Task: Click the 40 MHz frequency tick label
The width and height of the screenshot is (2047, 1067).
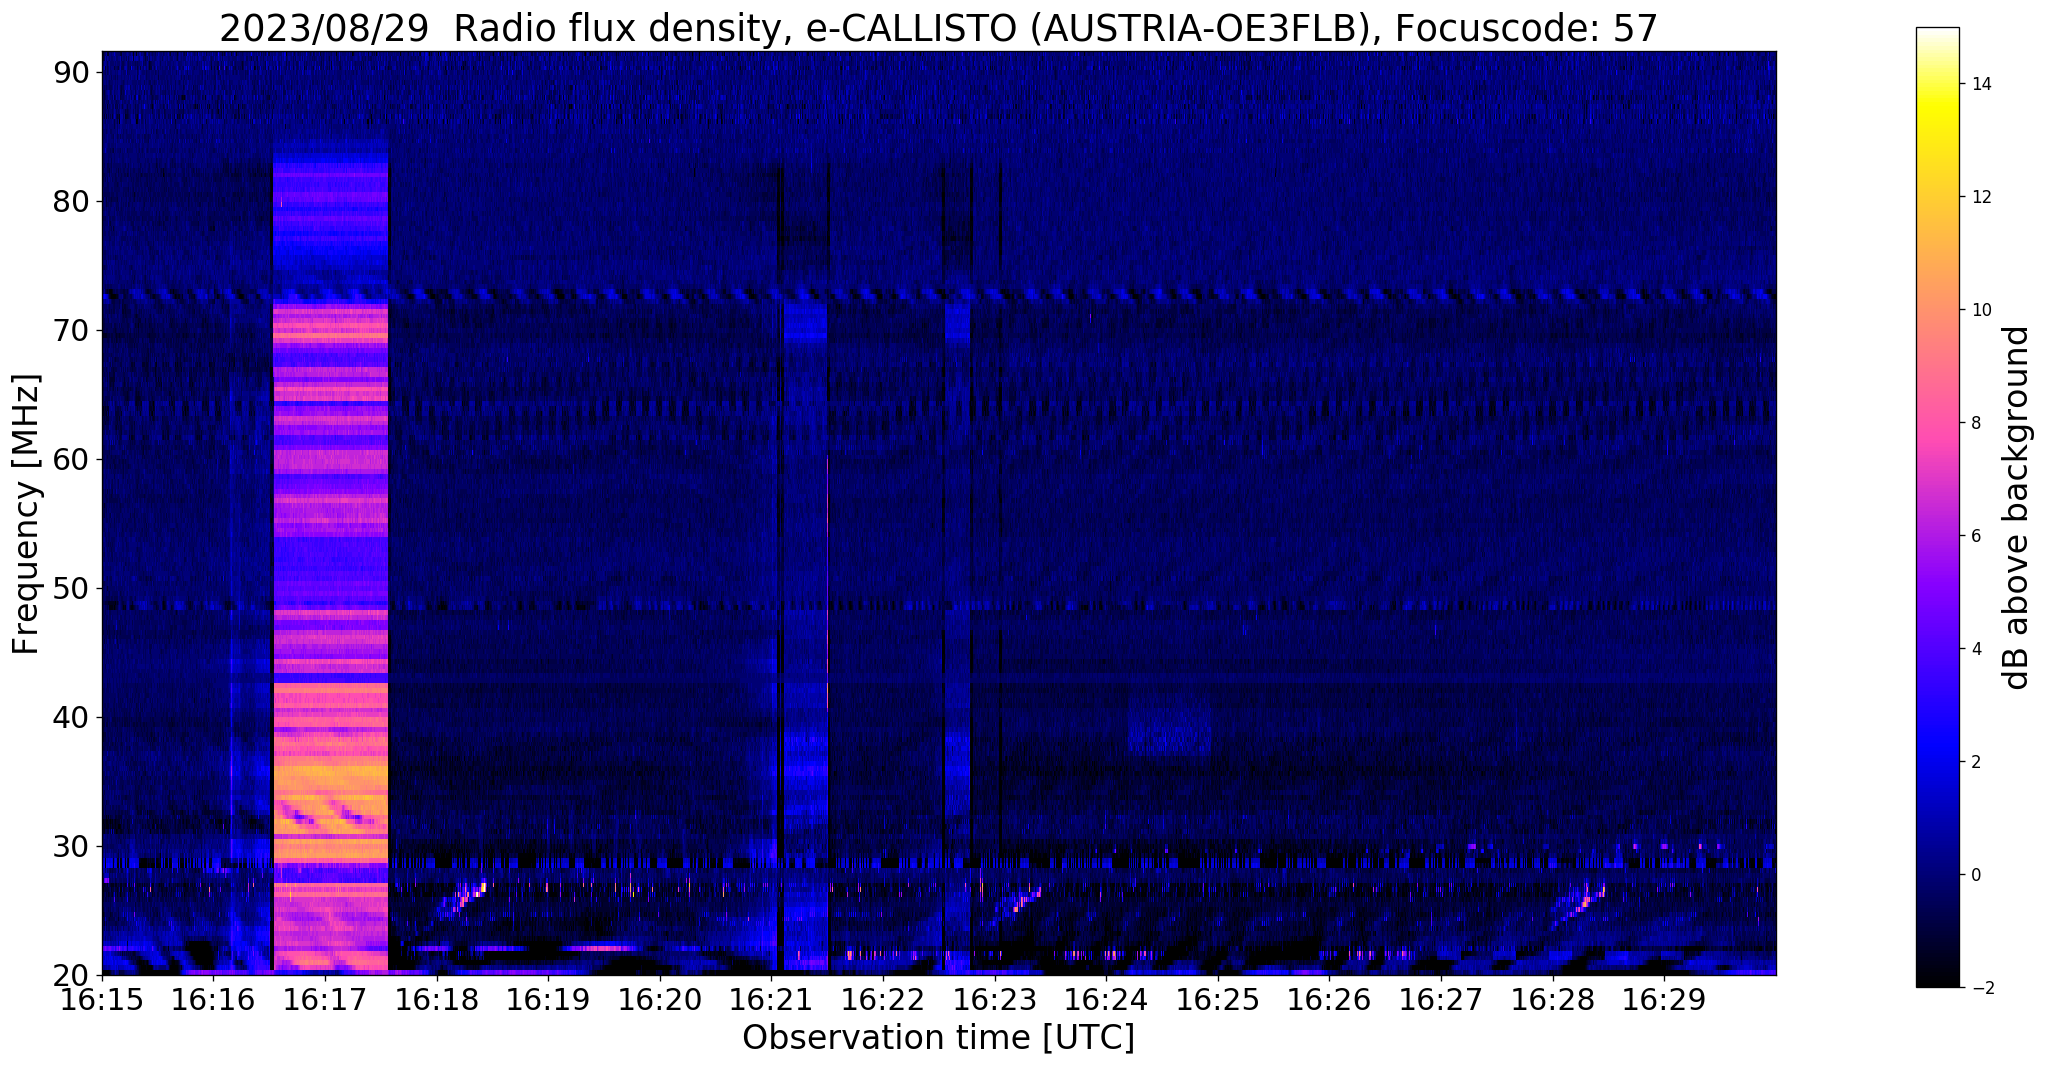Action: (71, 717)
